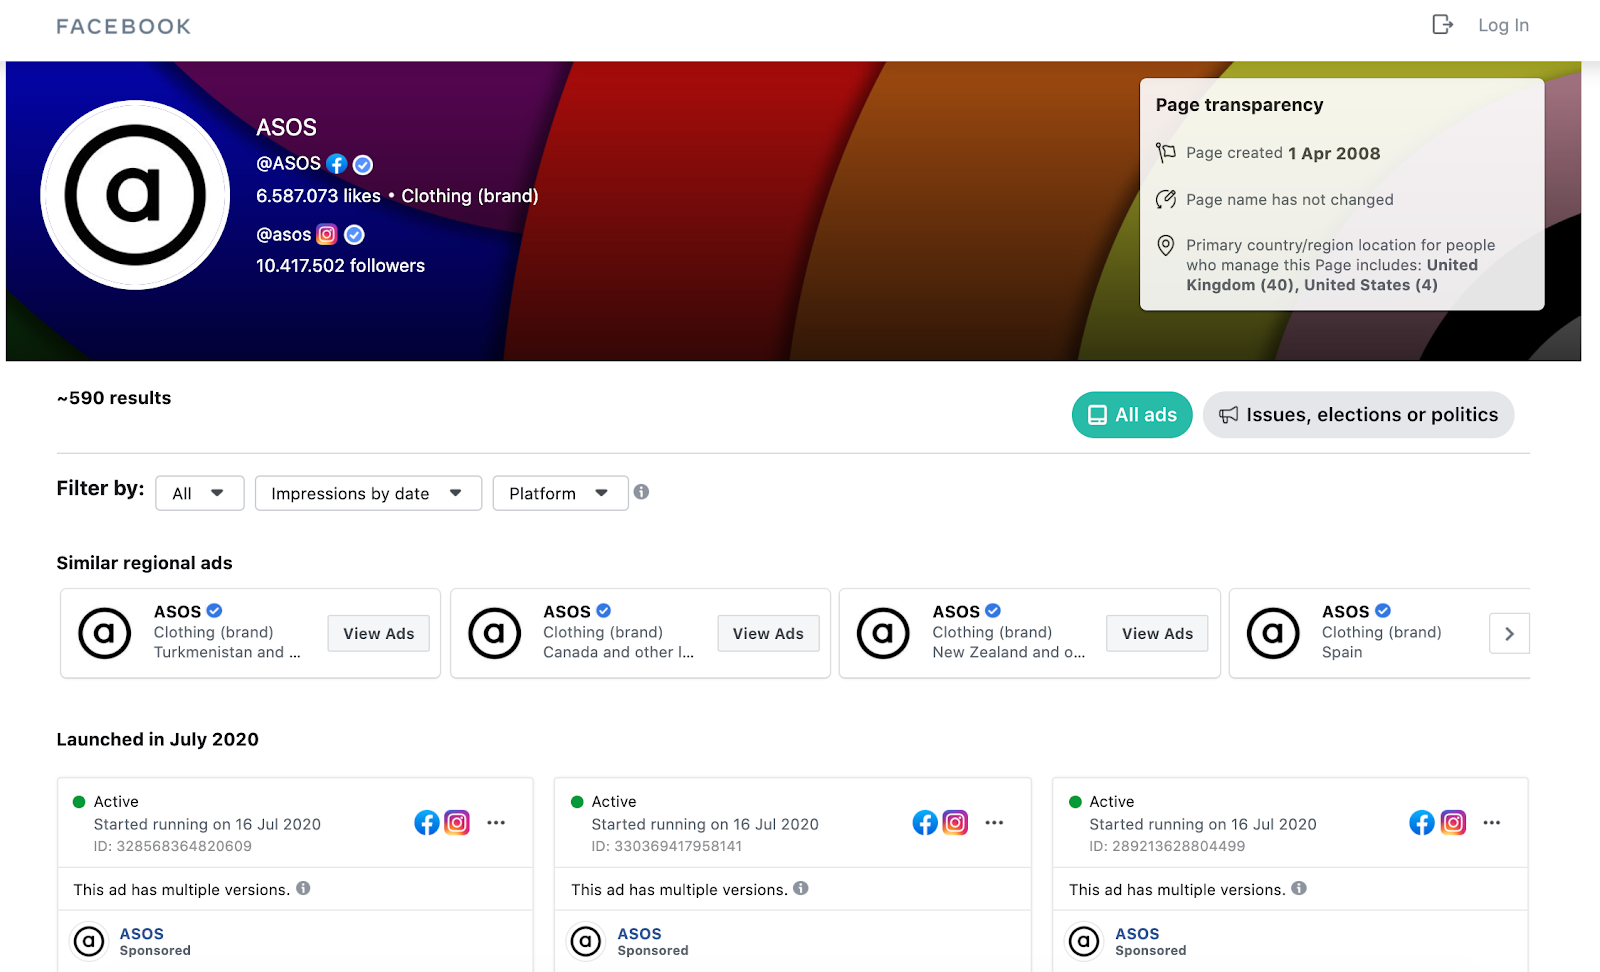This screenshot has width=1600, height=972.
Task: Click ASOS avatar in third sponsored ad
Action: tap(1084, 941)
